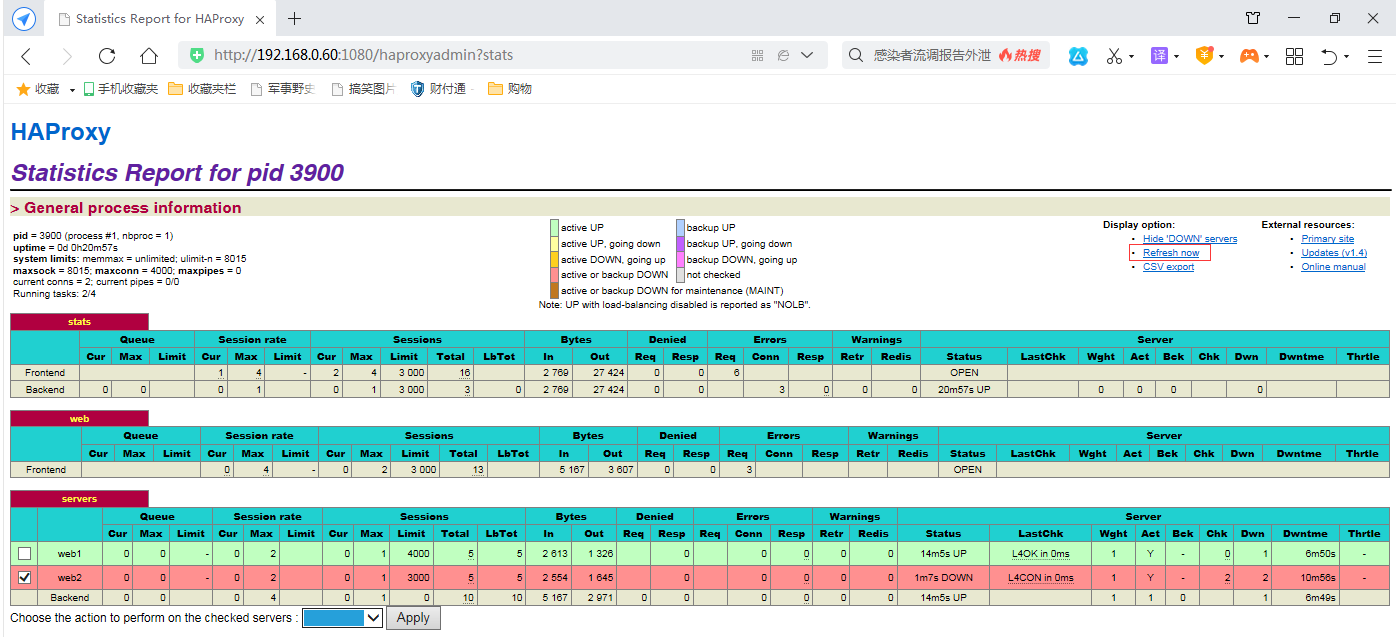This screenshot has width=1396, height=637.
Task: Uncheck the web2 server checkbox
Action: pos(24,577)
